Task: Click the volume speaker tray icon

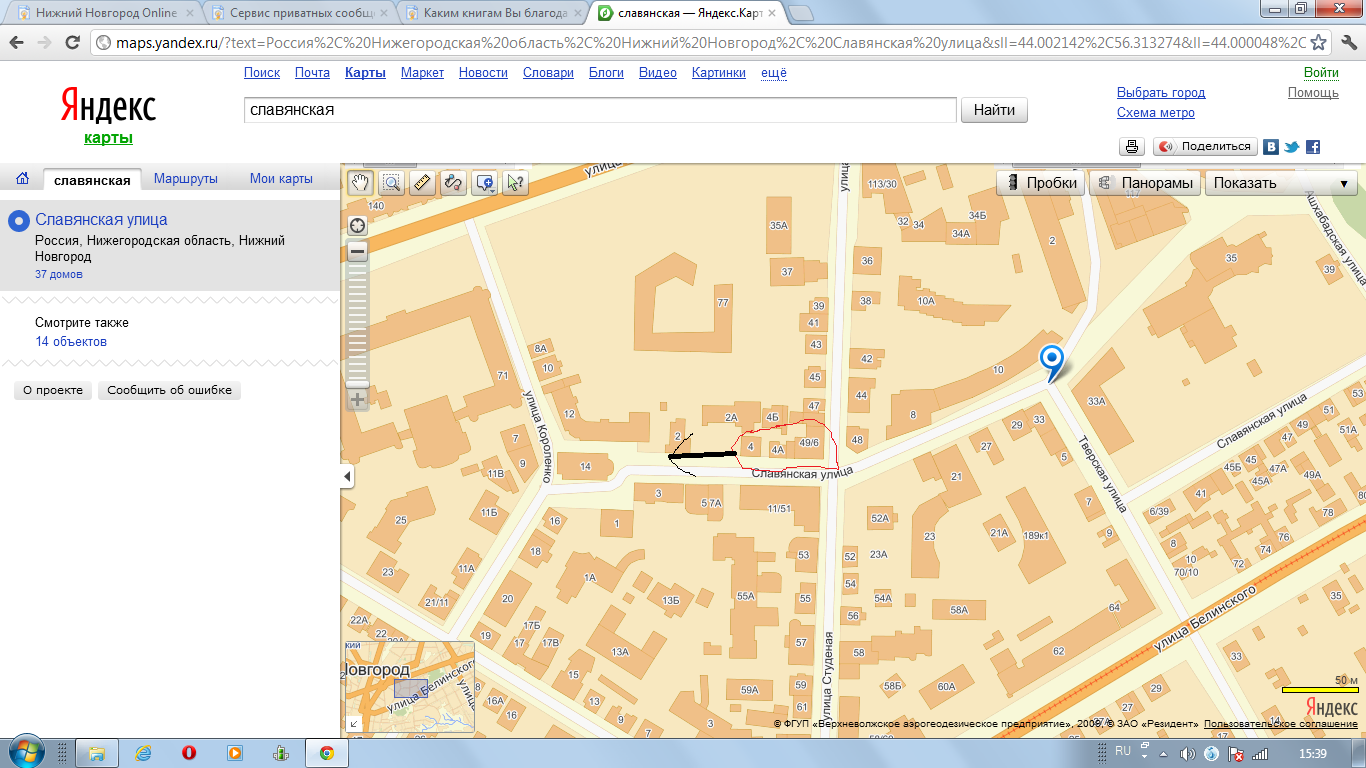Action: pyautogui.click(x=1187, y=753)
